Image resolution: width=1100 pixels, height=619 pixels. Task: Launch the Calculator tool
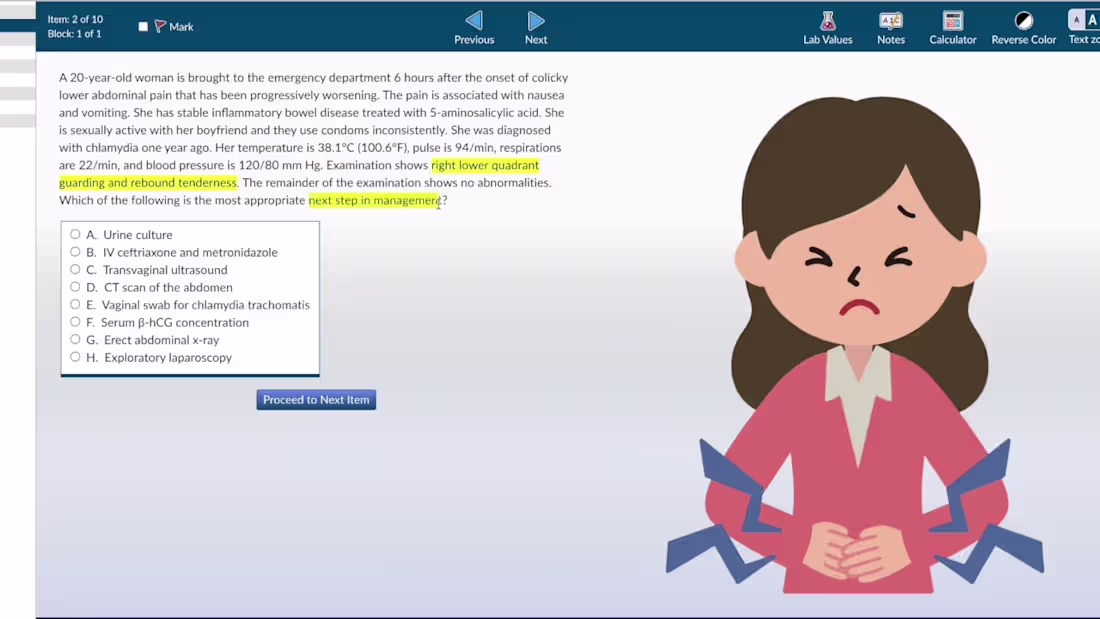click(x=953, y=27)
